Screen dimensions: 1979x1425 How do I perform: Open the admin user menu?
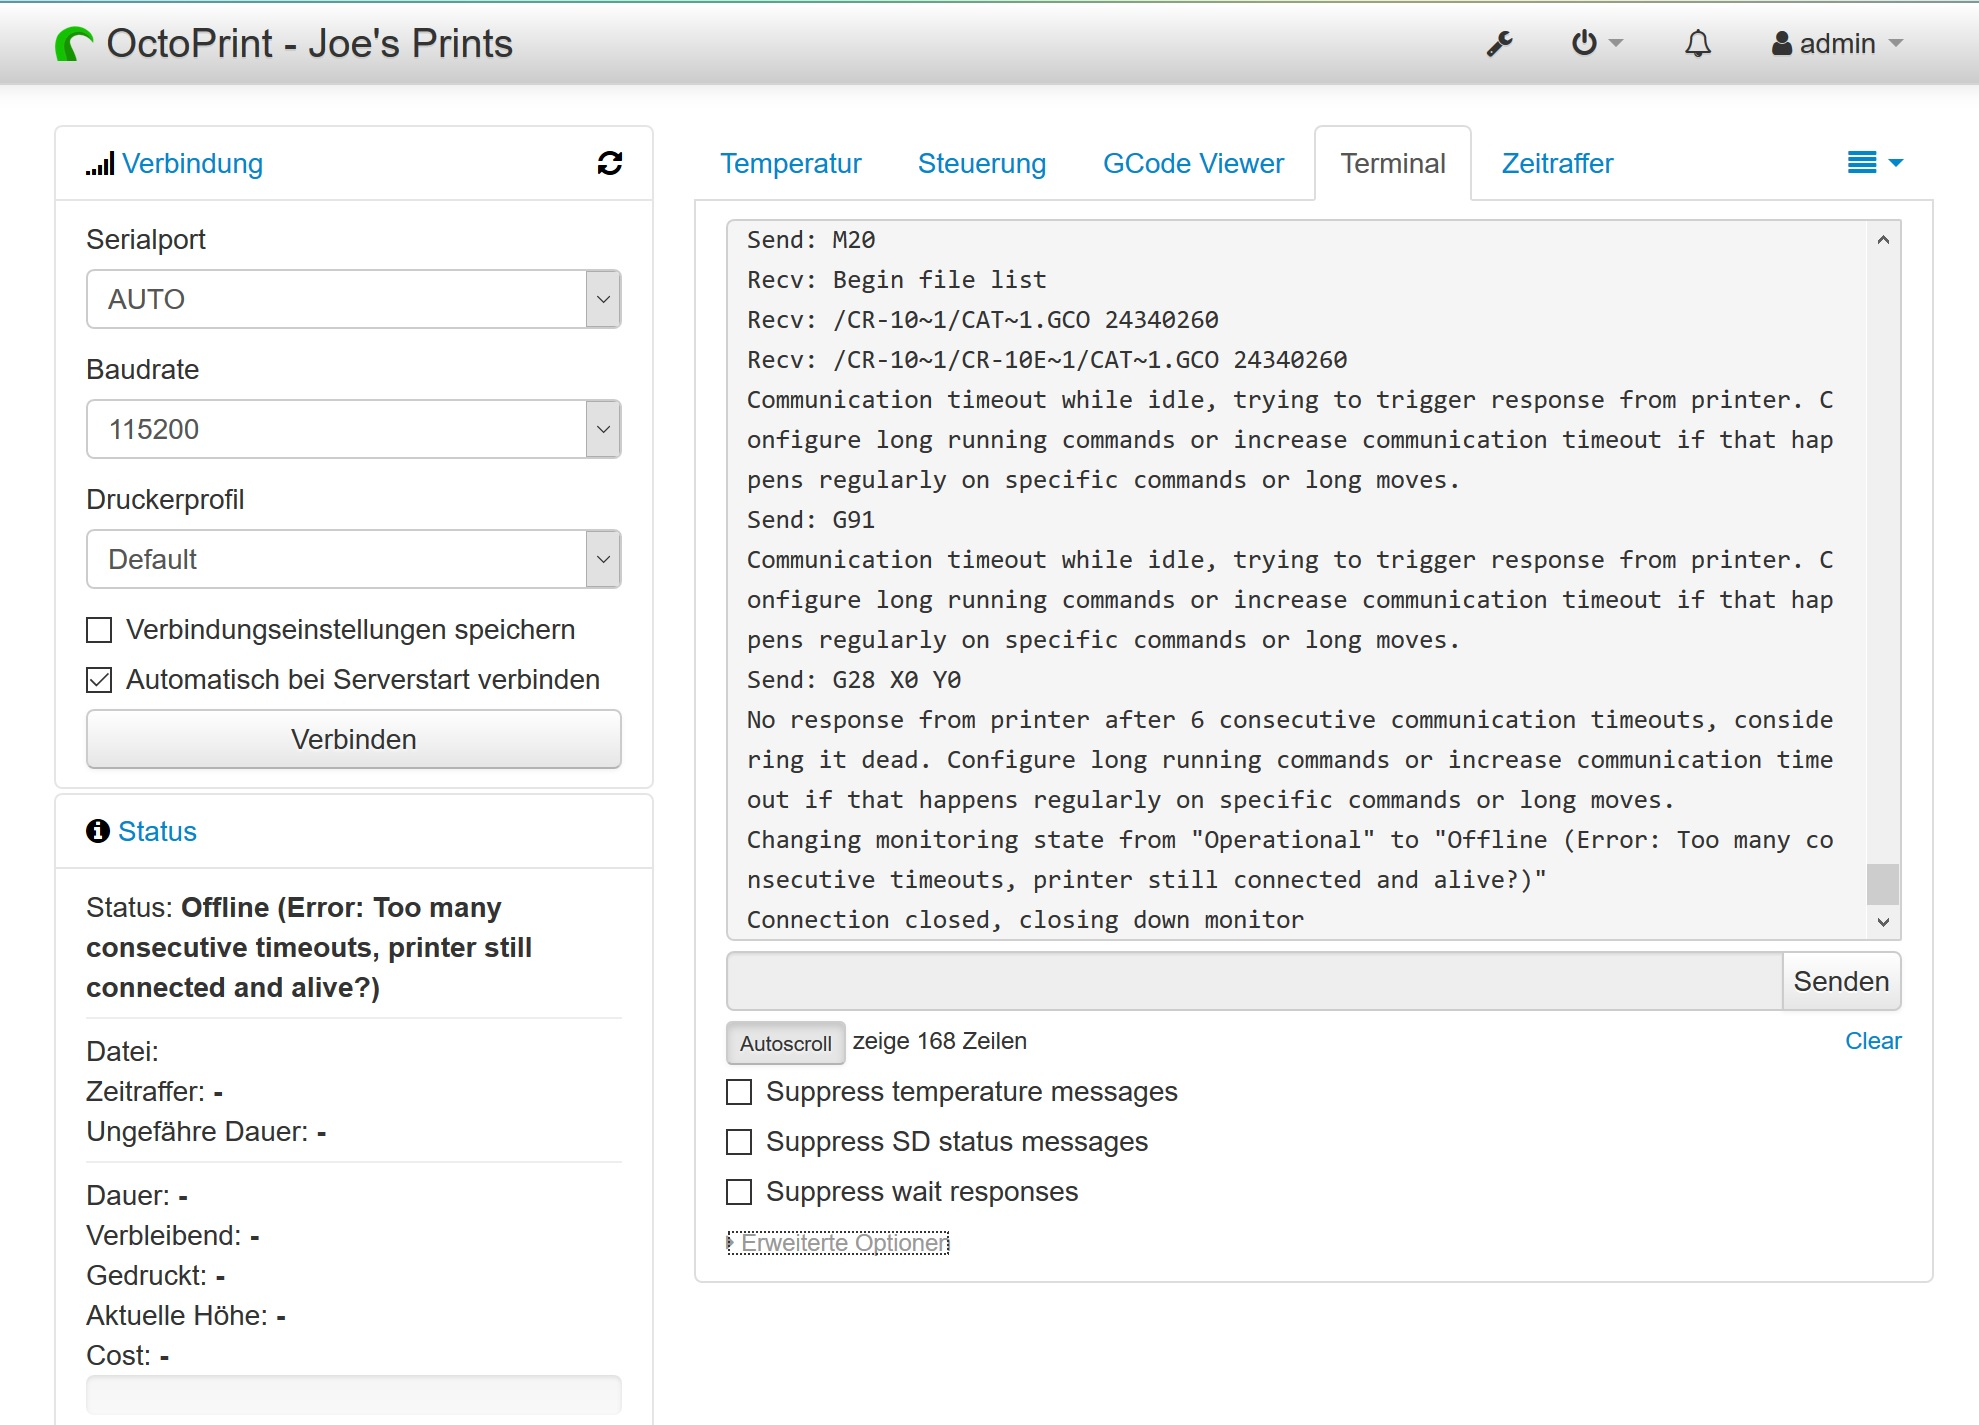(1837, 44)
